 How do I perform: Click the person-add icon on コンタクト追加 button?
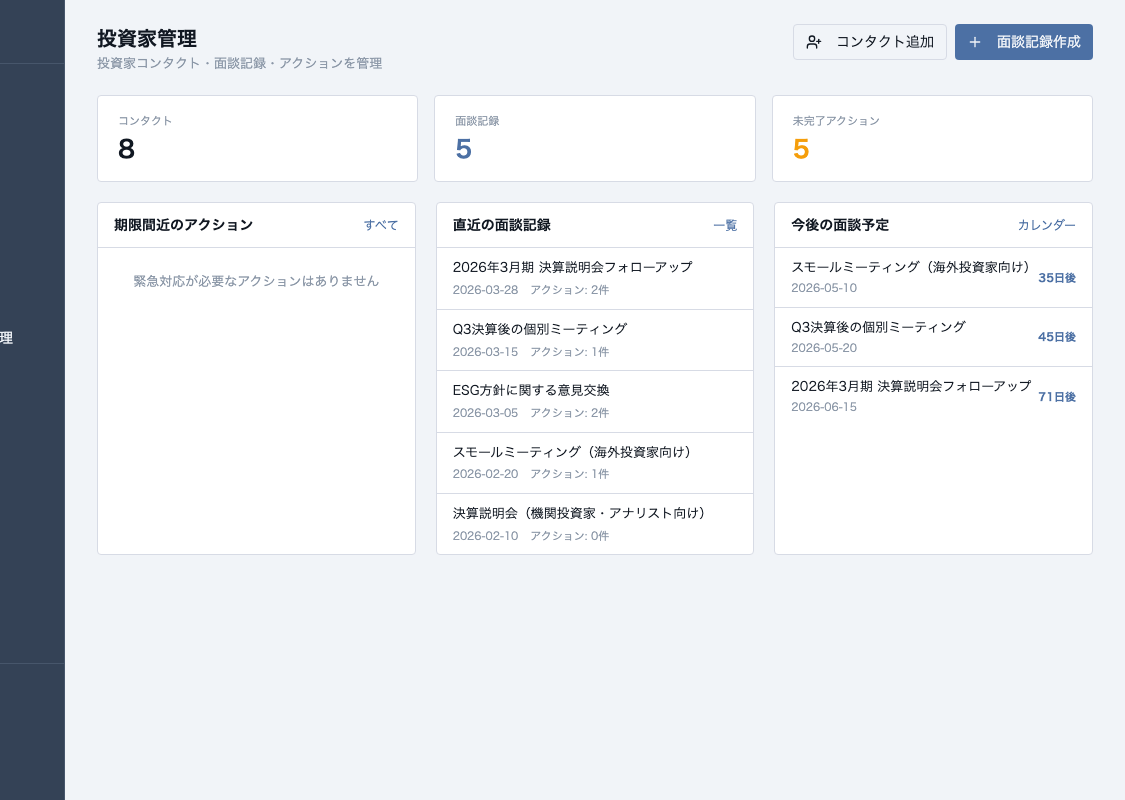tap(814, 42)
